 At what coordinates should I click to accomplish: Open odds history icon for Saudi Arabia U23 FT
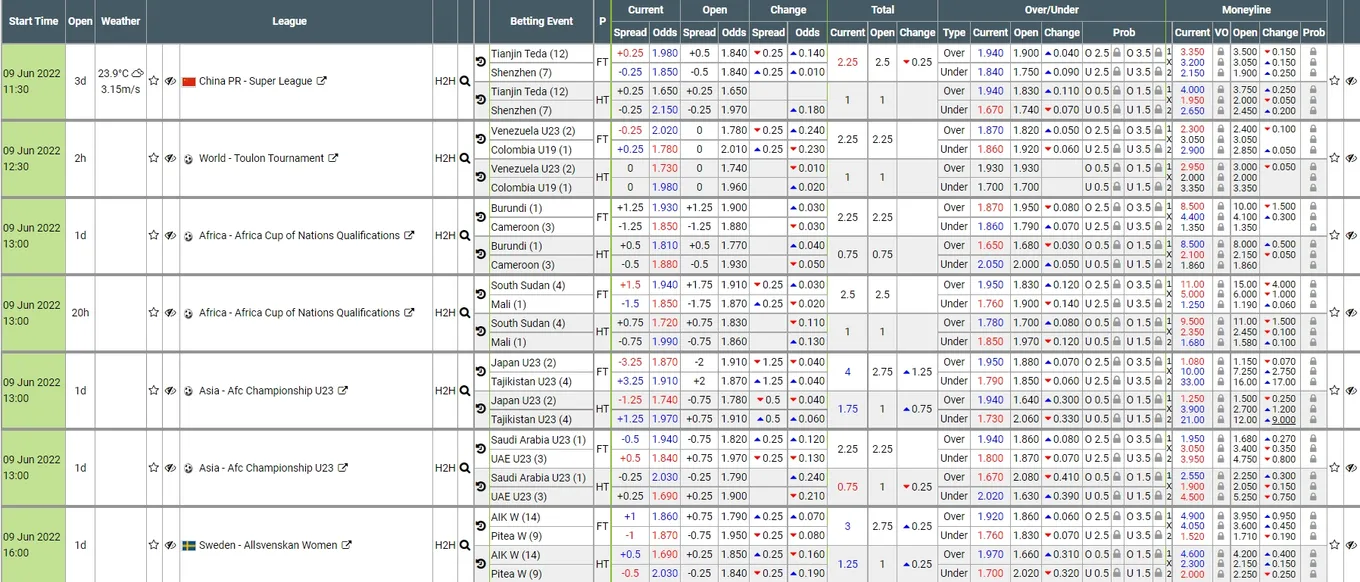click(481, 449)
